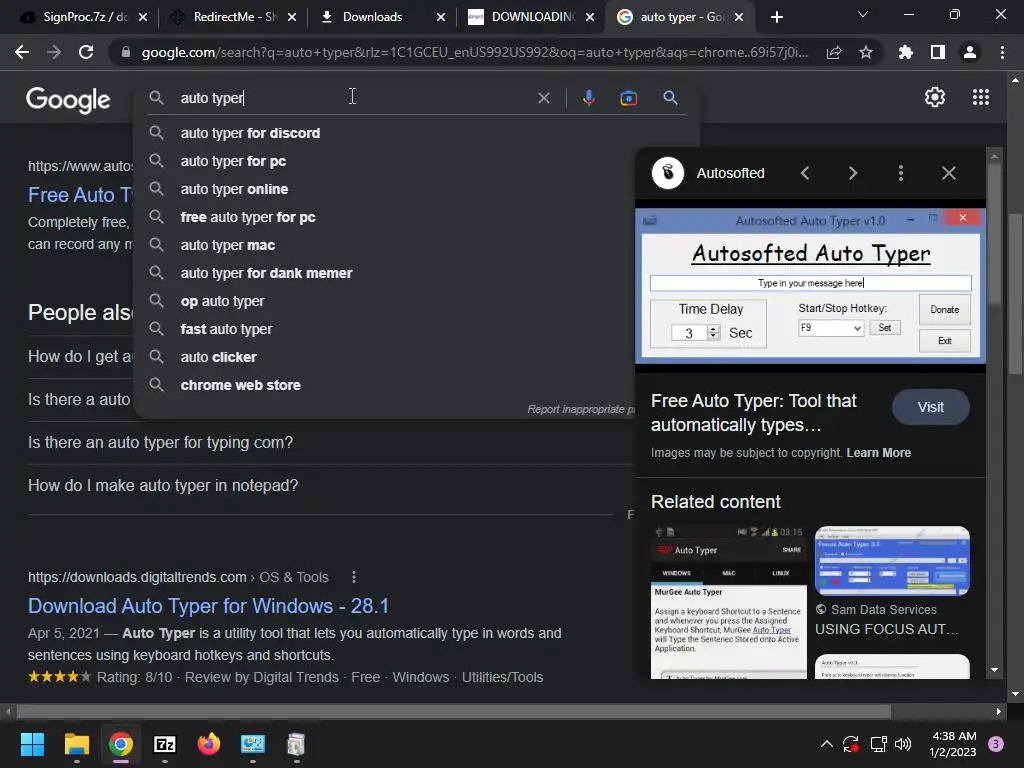Viewport: 1024px width, 768px height.
Task: Select suggestion free auto typer for pc
Action: click(x=384, y=217)
